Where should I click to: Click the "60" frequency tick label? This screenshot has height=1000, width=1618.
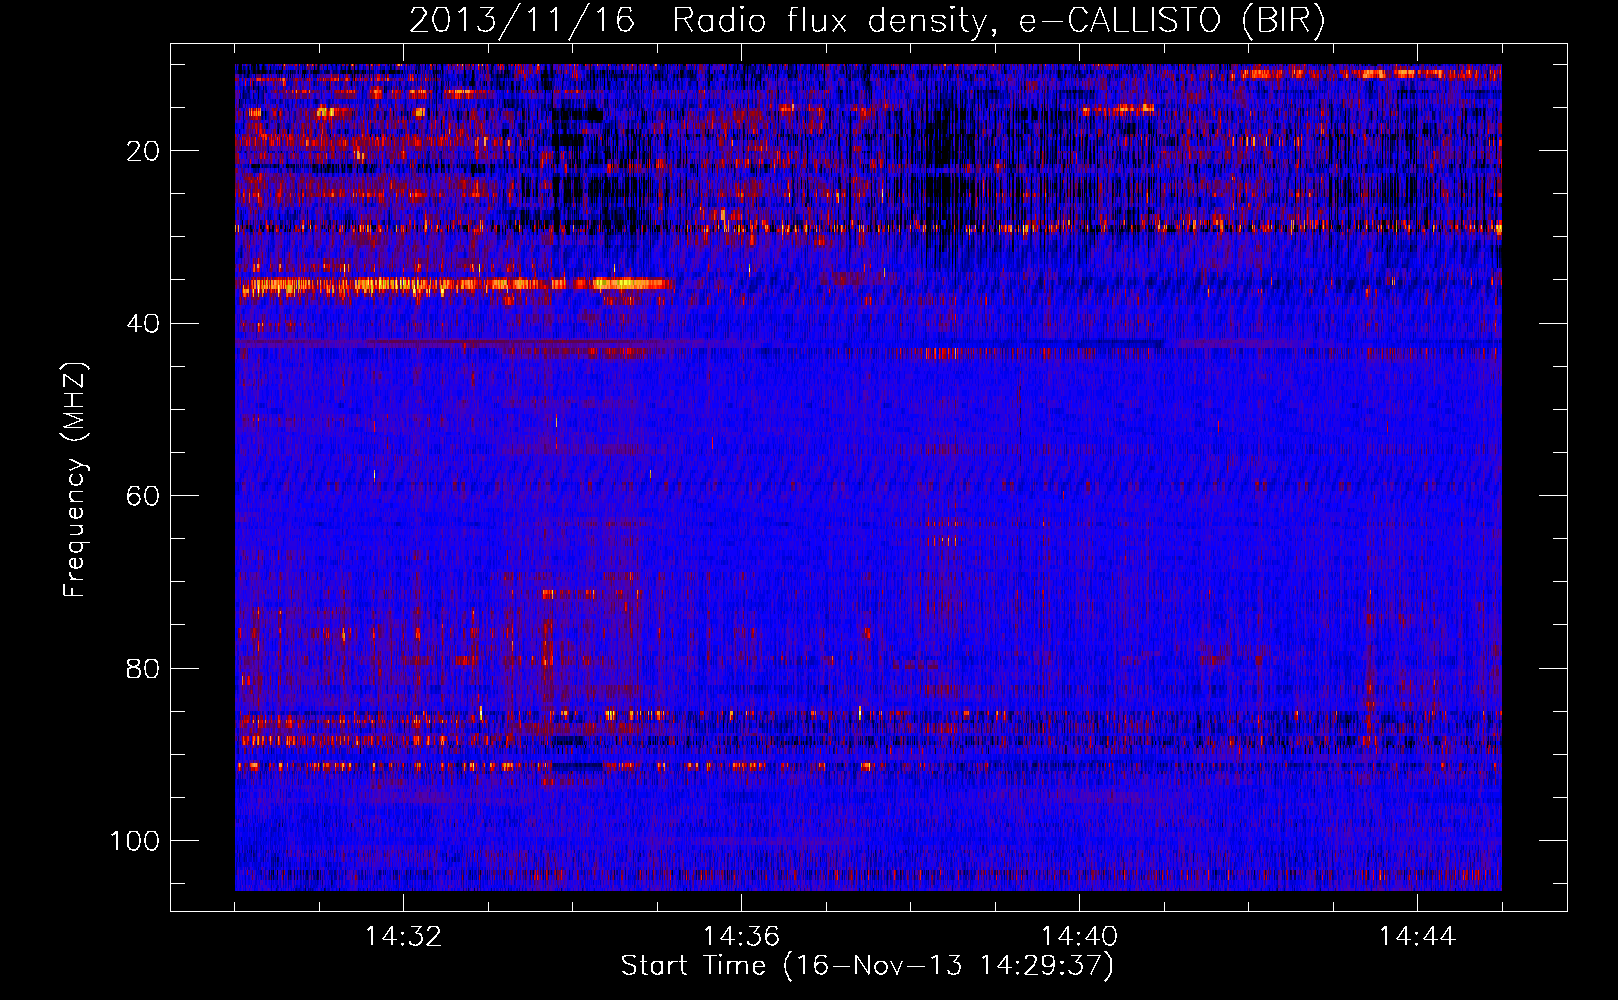coord(144,496)
